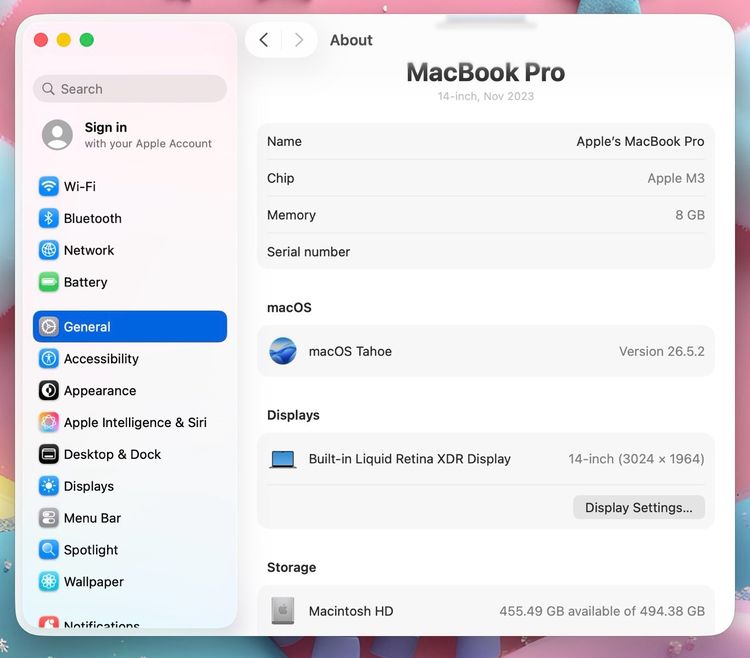Image resolution: width=750 pixels, height=658 pixels.
Task: Click the Wallpaper flower icon
Action: pos(48,581)
